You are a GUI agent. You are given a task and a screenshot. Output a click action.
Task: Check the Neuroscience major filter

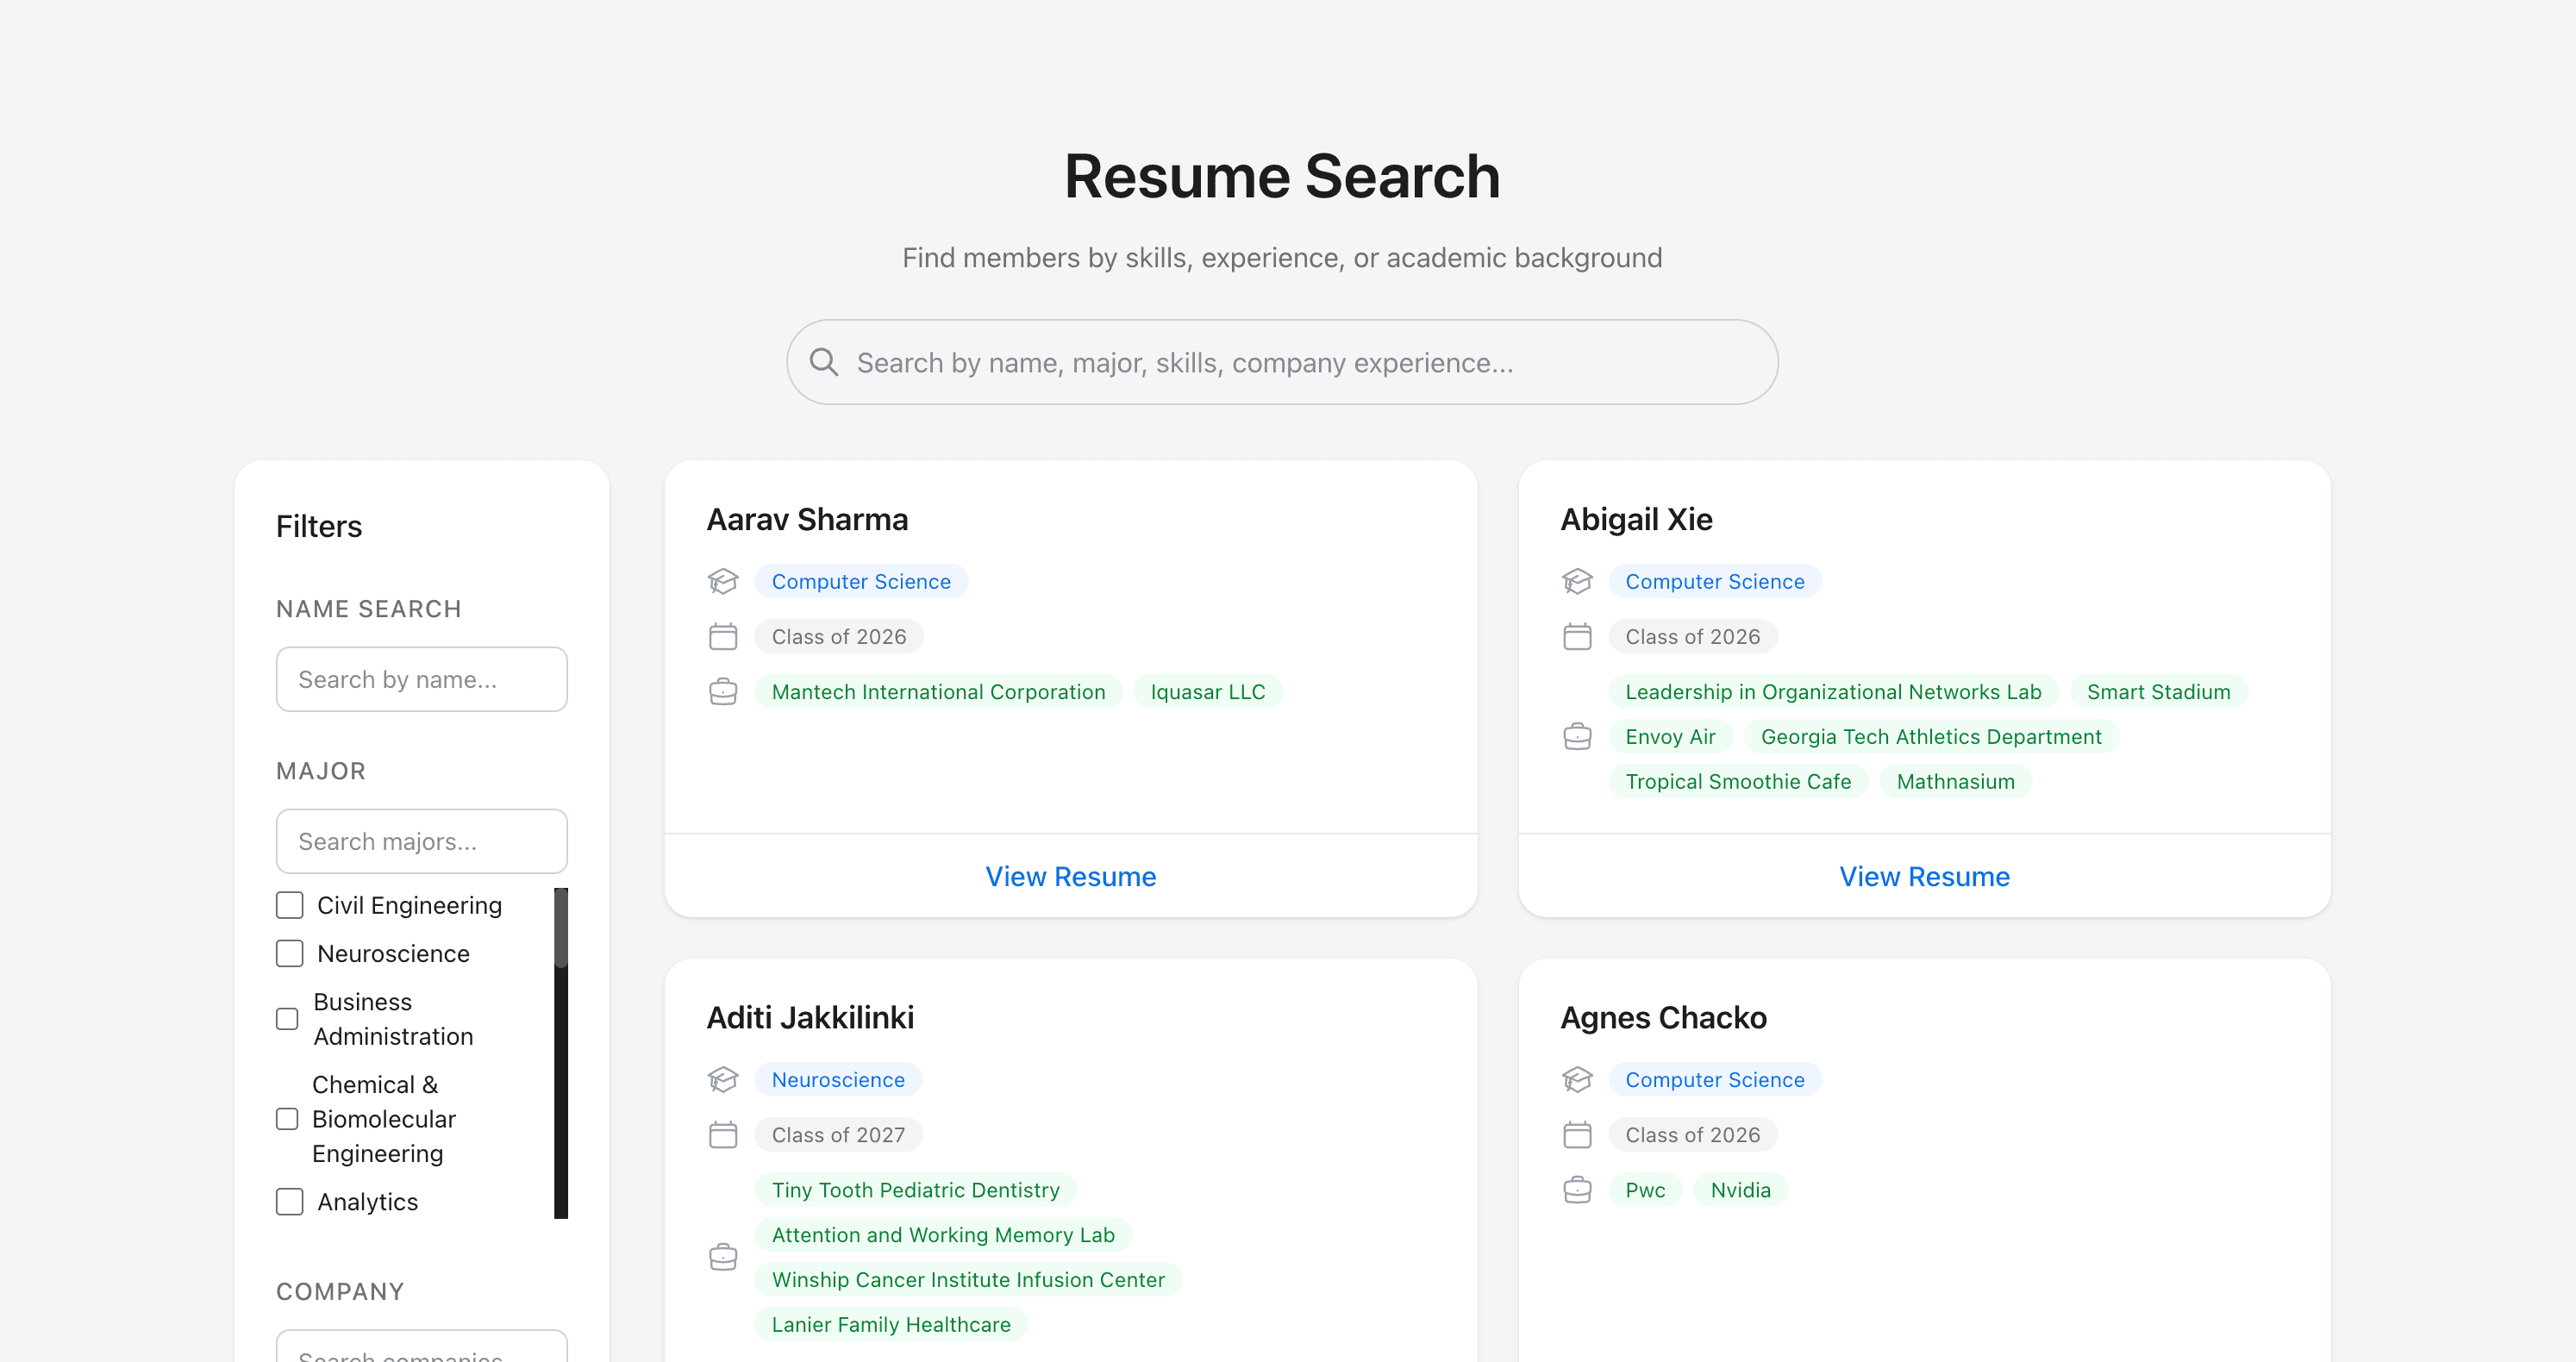289,953
